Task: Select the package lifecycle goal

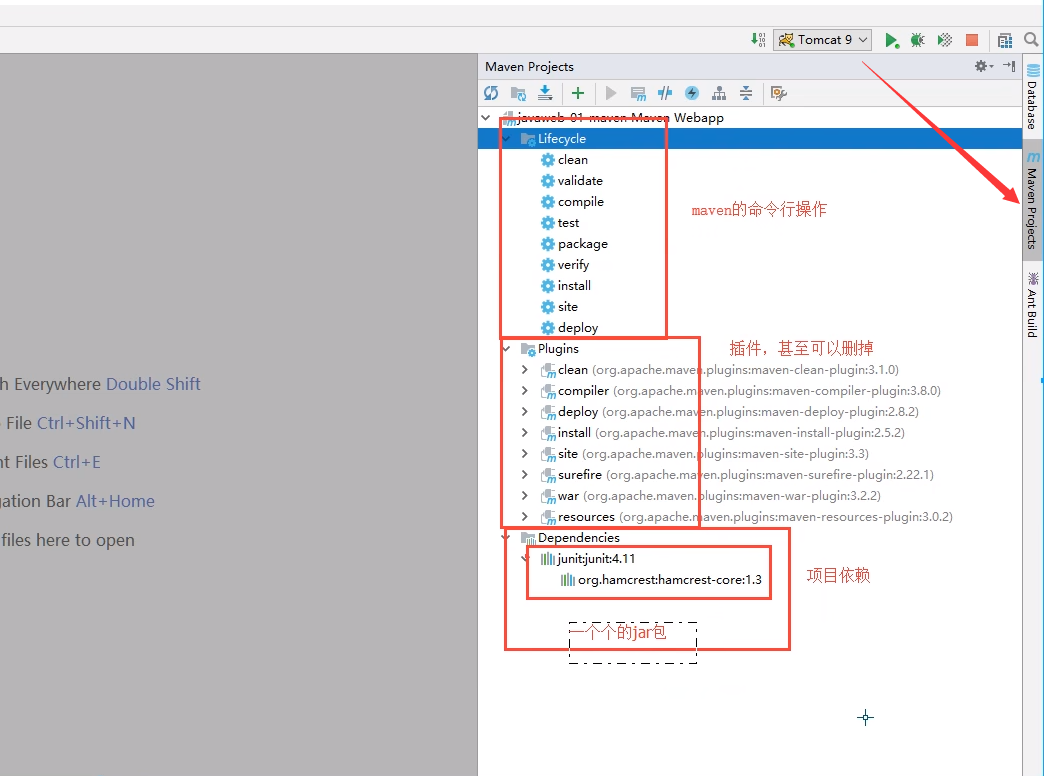Action: (x=582, y=244)
